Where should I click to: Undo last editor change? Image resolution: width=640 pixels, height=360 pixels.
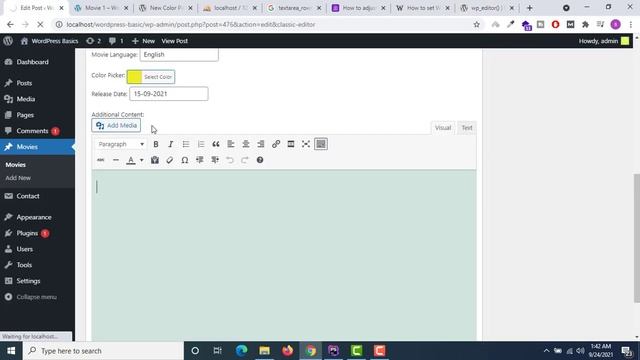click(x=230, y=160)
